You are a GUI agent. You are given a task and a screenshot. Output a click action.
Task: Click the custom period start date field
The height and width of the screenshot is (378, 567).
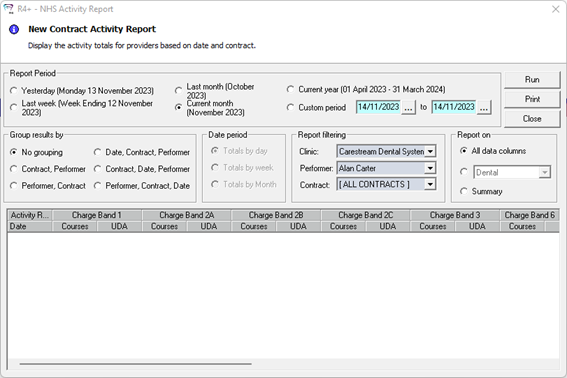378,107
